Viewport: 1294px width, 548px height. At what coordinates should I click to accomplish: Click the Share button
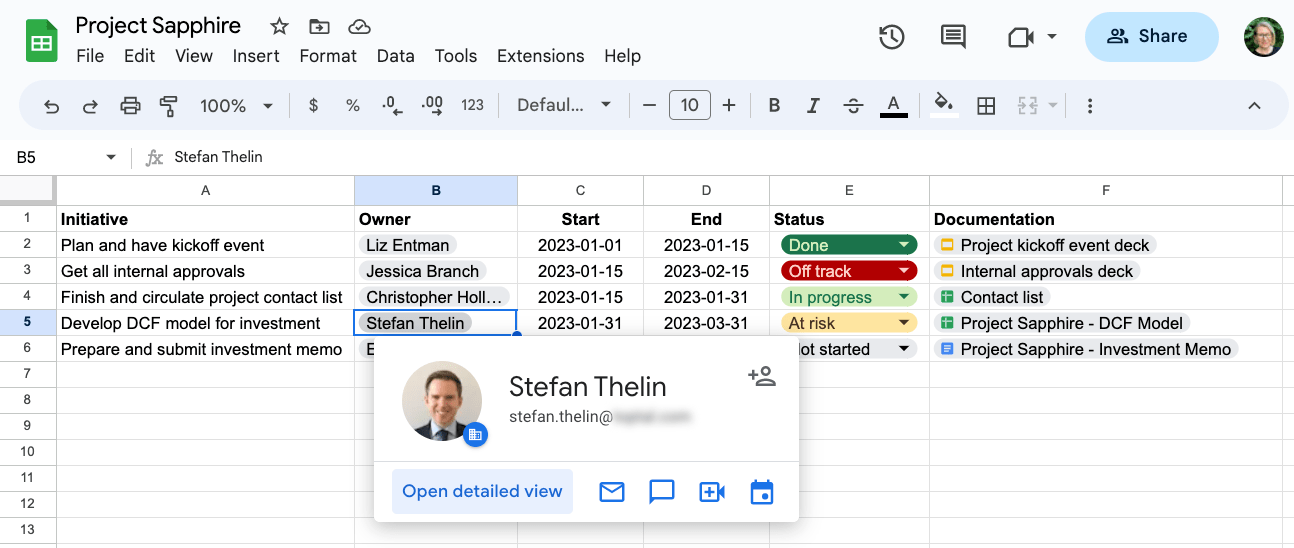click(x=1151, y=37)
